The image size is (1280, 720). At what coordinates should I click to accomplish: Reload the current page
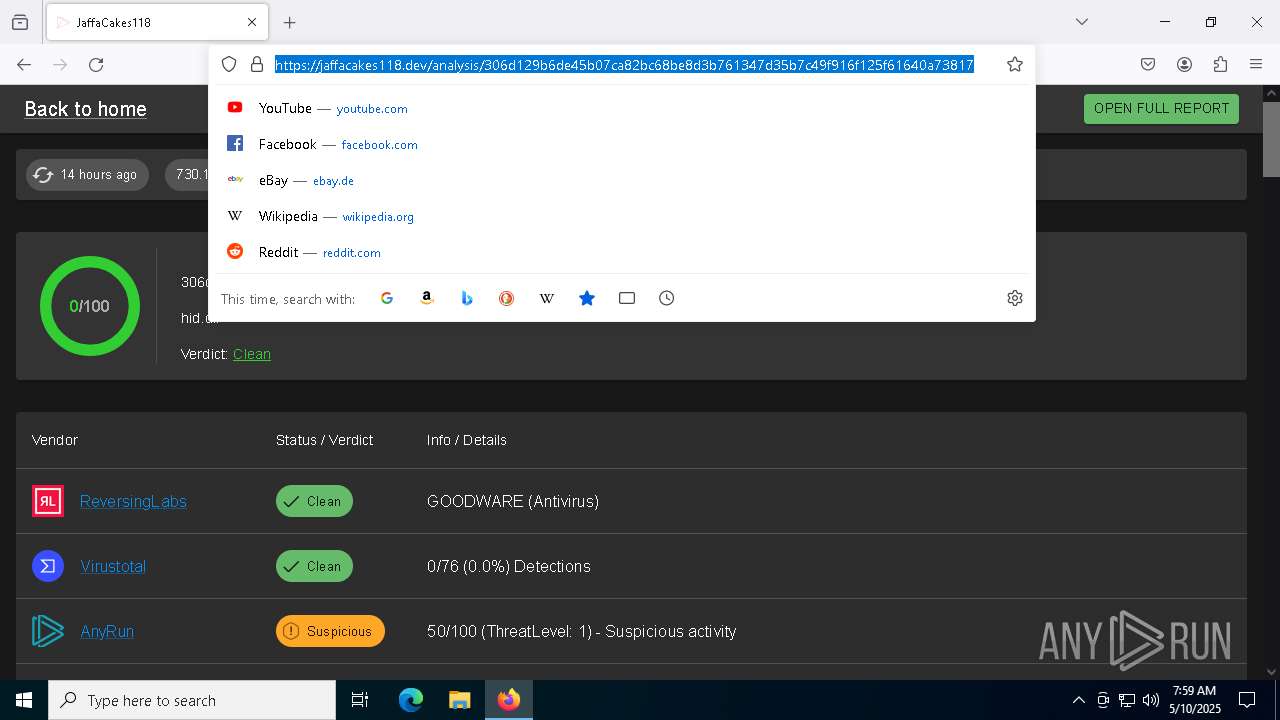tap(96, 64)
